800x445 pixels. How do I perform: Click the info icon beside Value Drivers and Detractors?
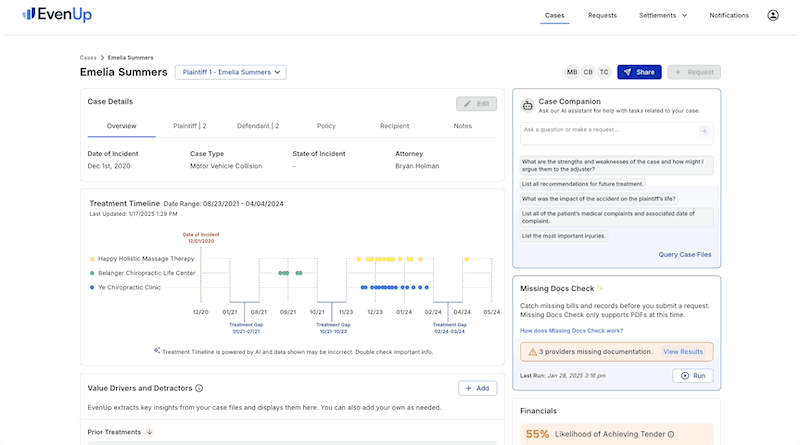[x=199, y=388]
